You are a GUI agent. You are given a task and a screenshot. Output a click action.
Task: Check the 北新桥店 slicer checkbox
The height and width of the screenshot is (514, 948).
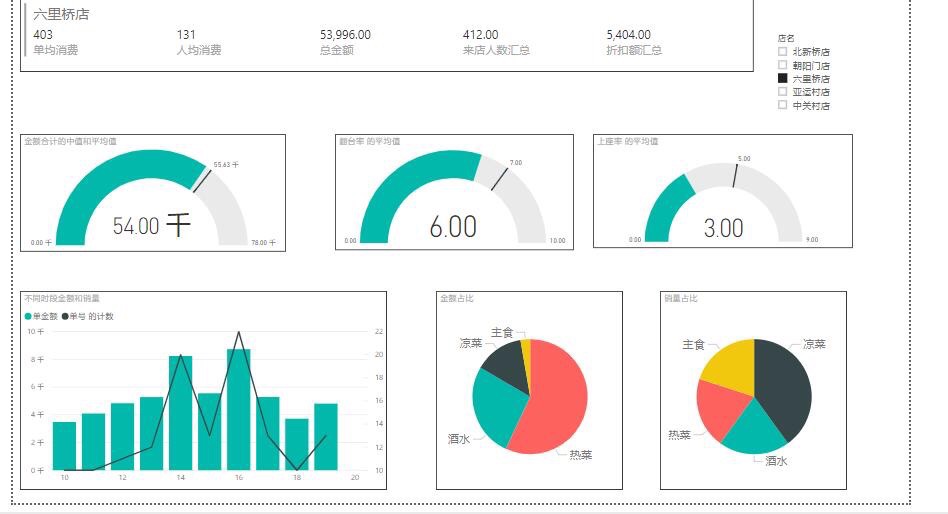coord(782,51)
